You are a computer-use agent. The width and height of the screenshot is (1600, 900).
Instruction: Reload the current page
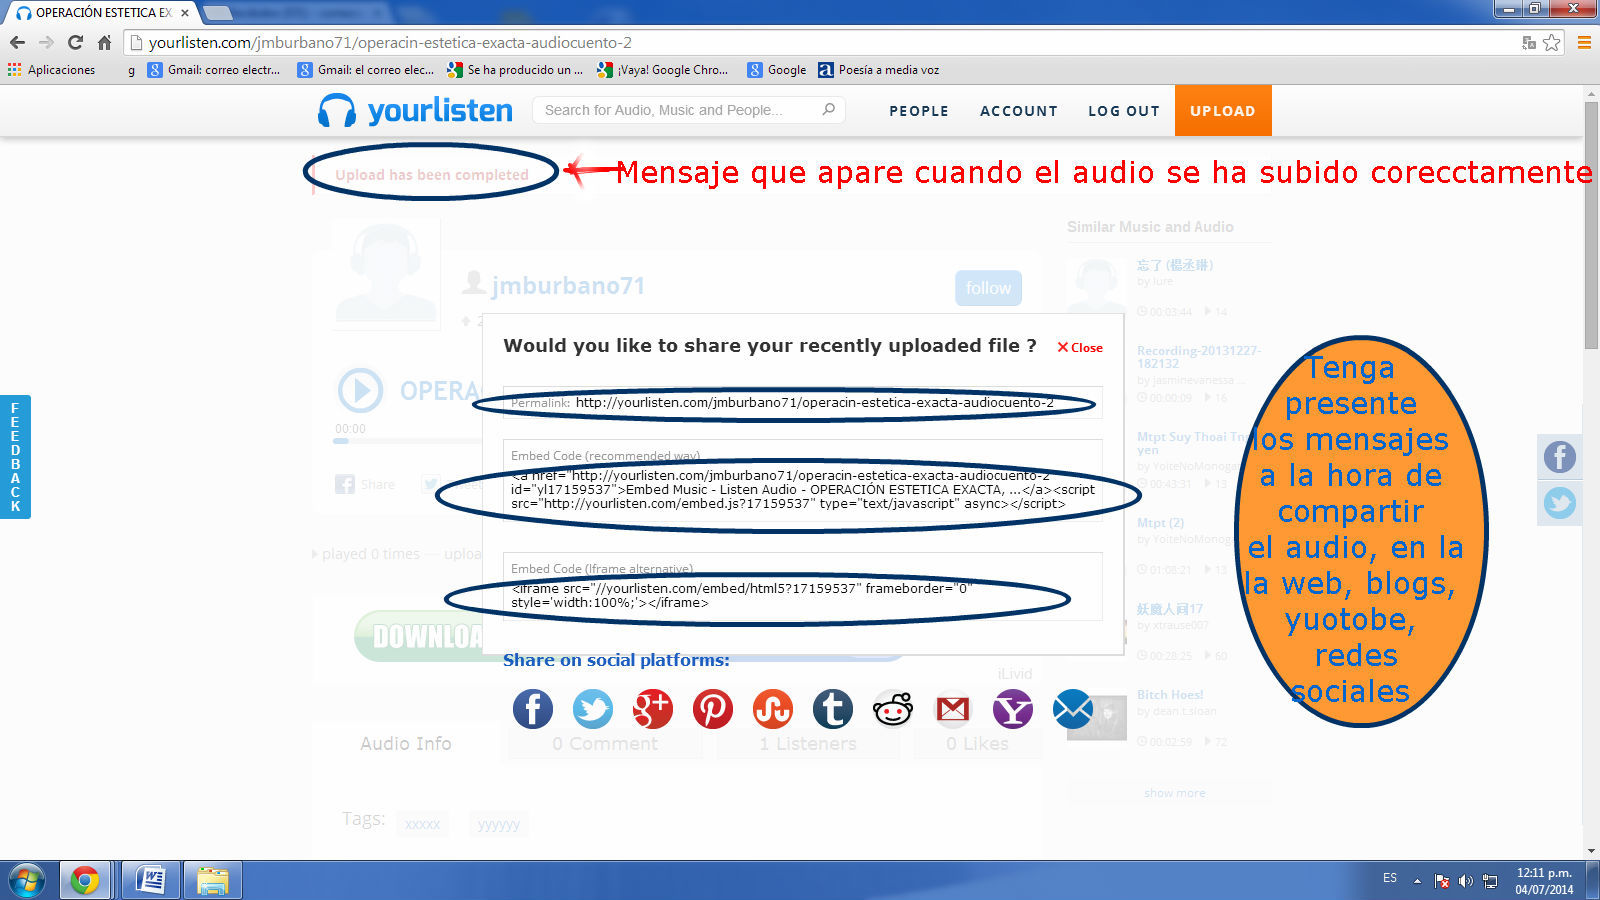(x=75, y=43)
